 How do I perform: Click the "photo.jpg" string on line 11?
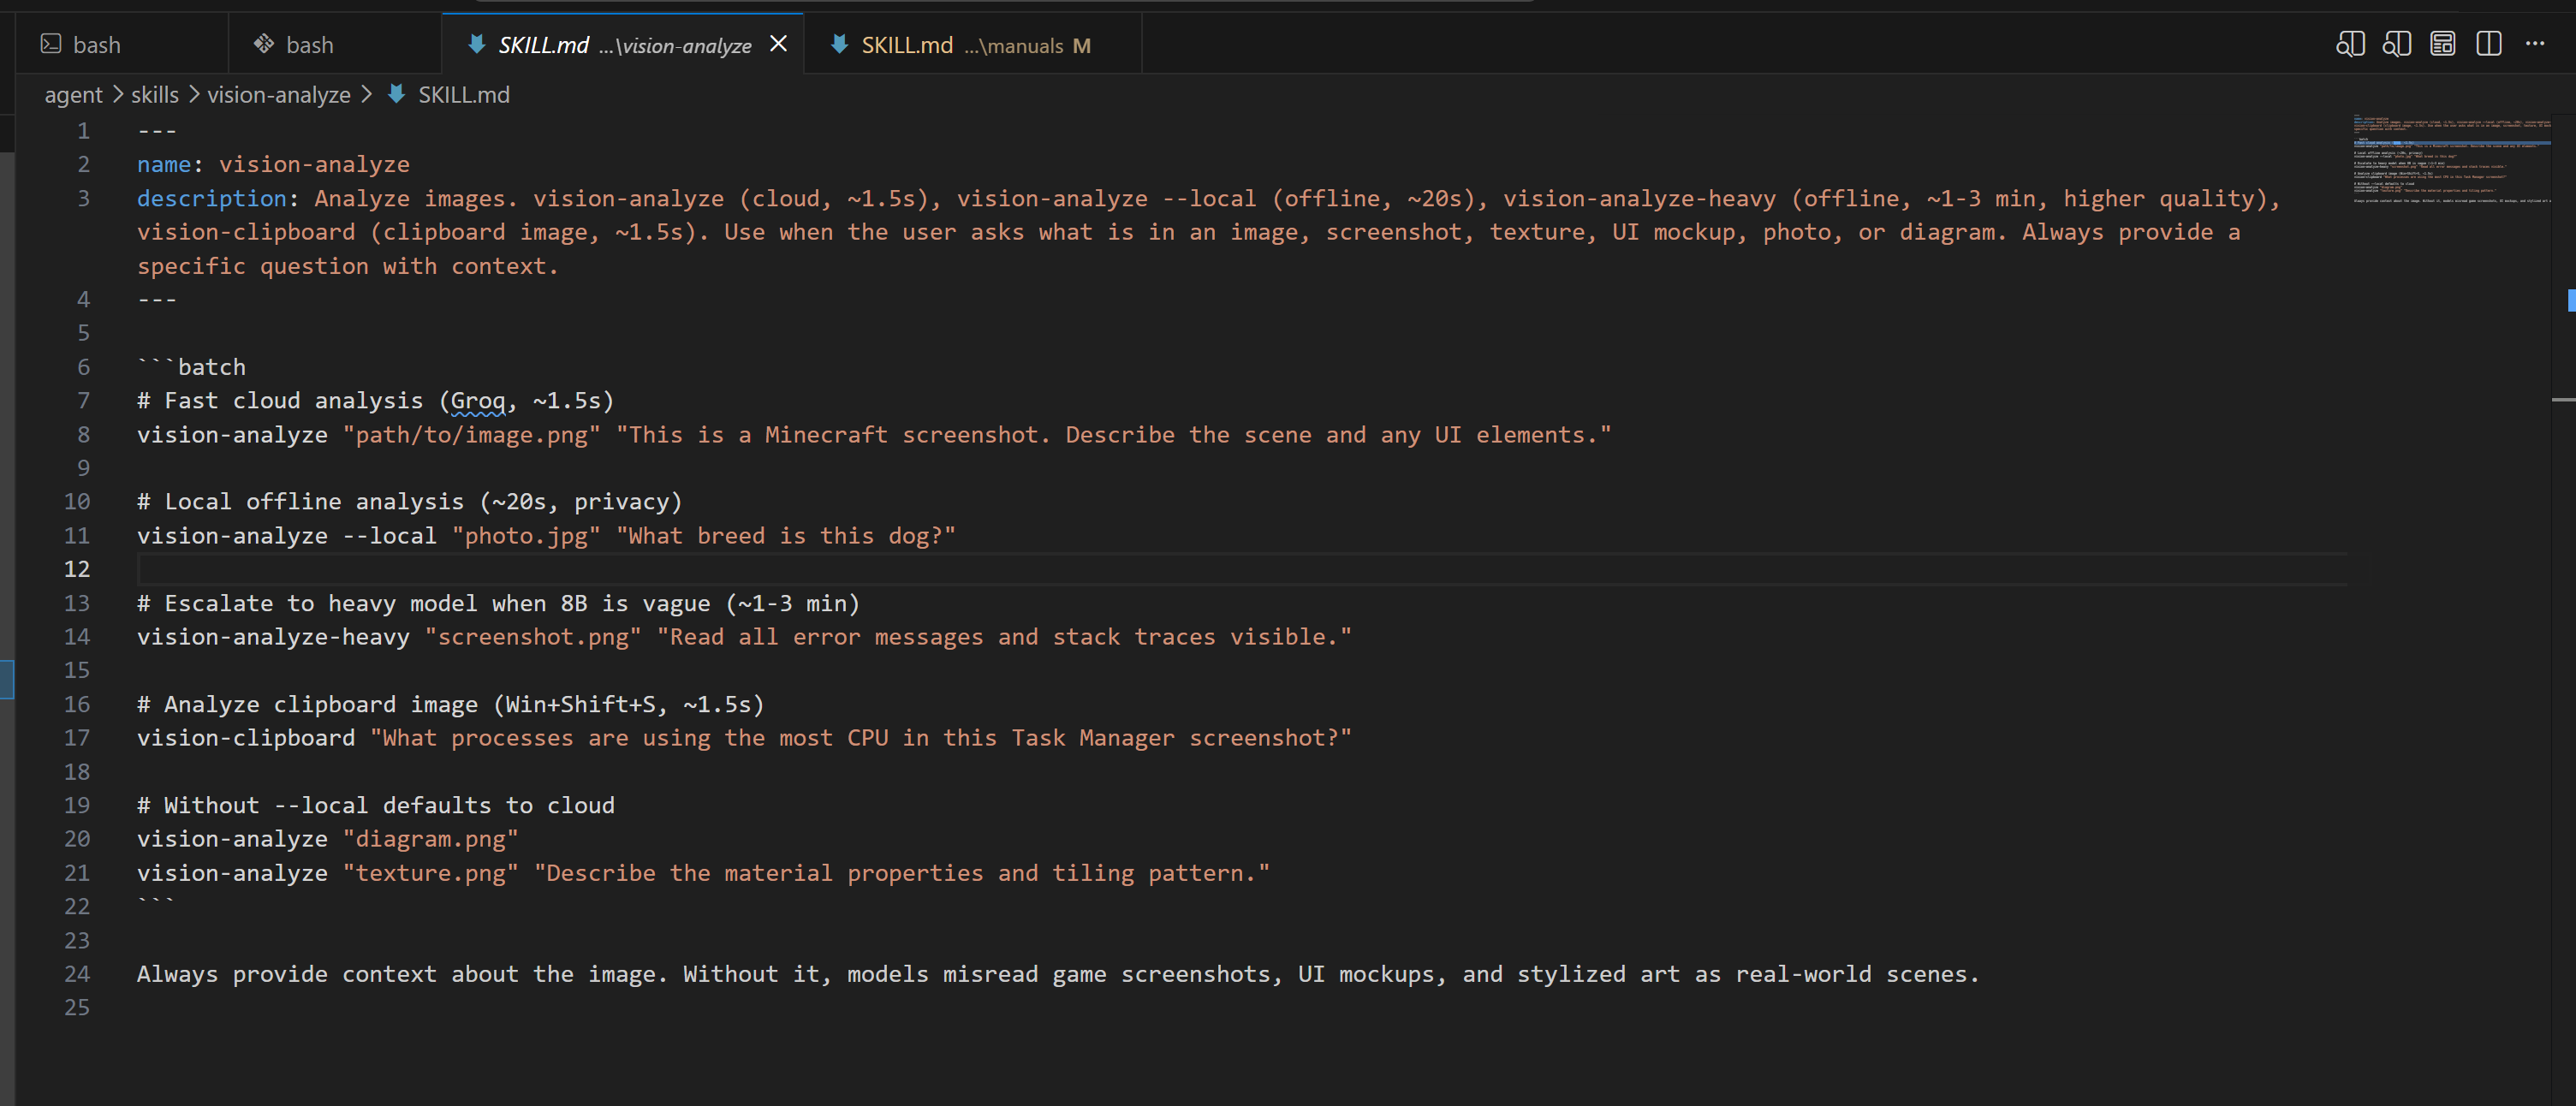point(527,536)
